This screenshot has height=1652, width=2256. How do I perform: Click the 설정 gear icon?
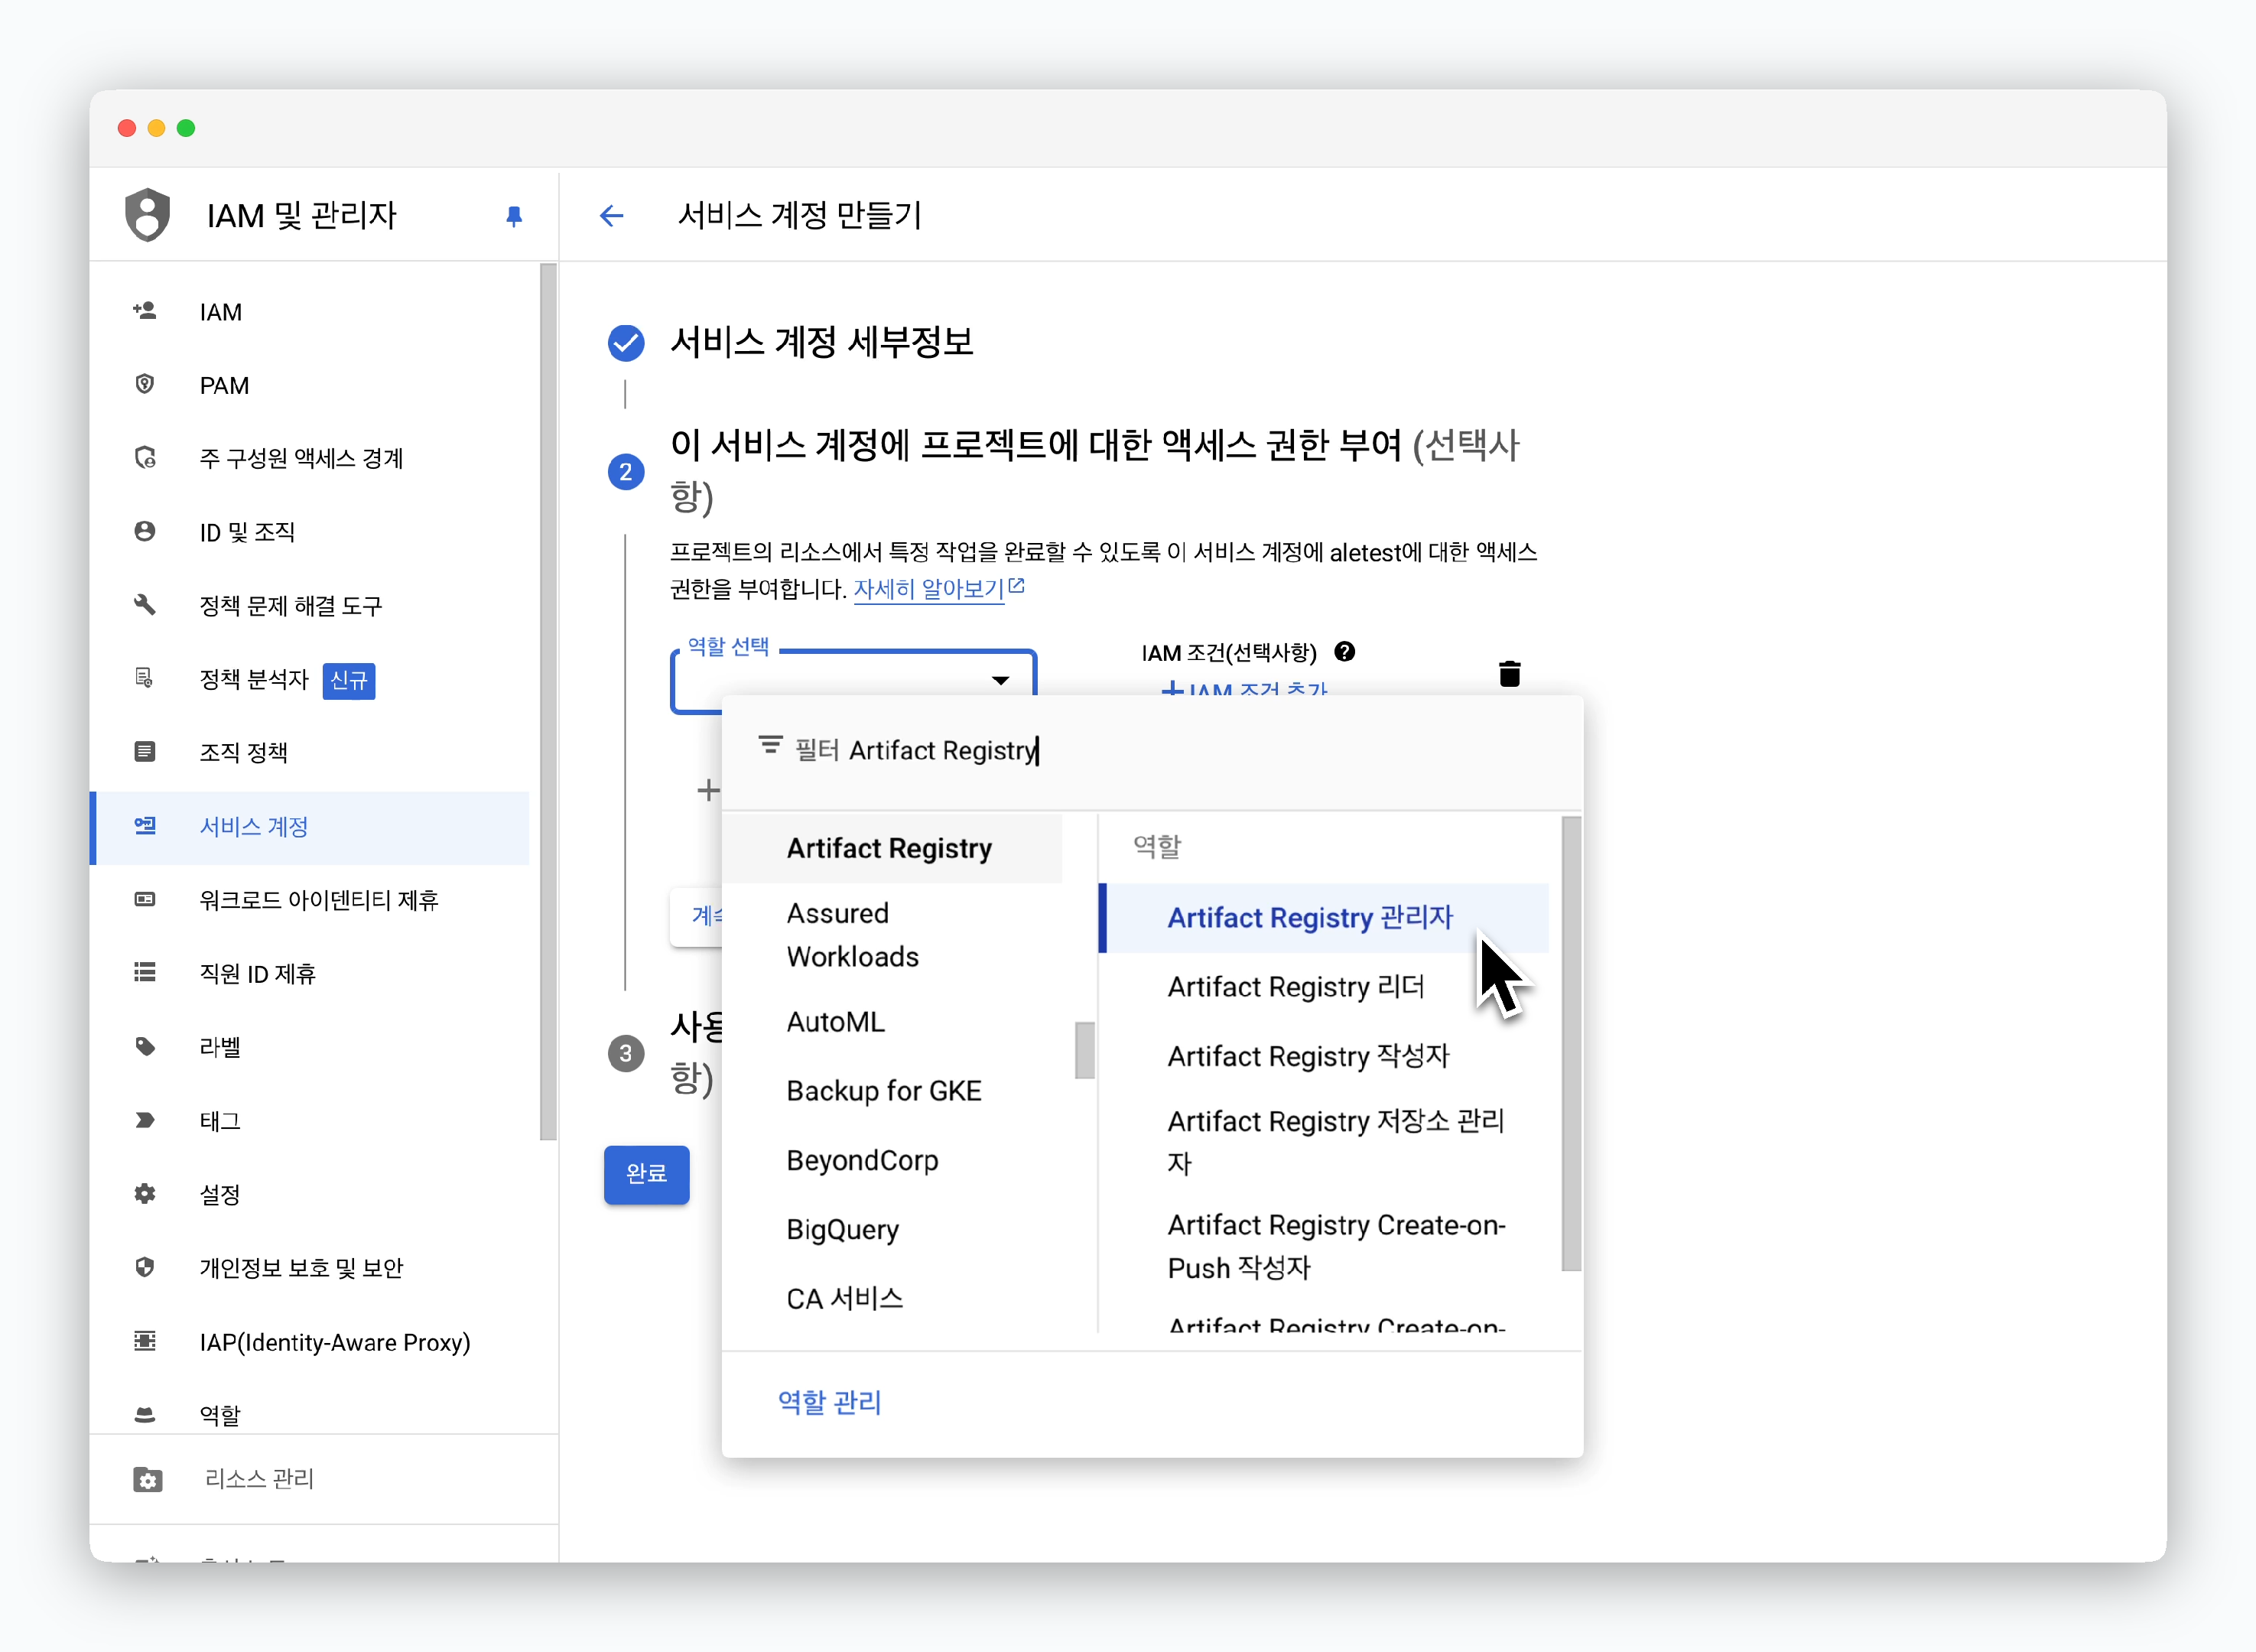145,1194
